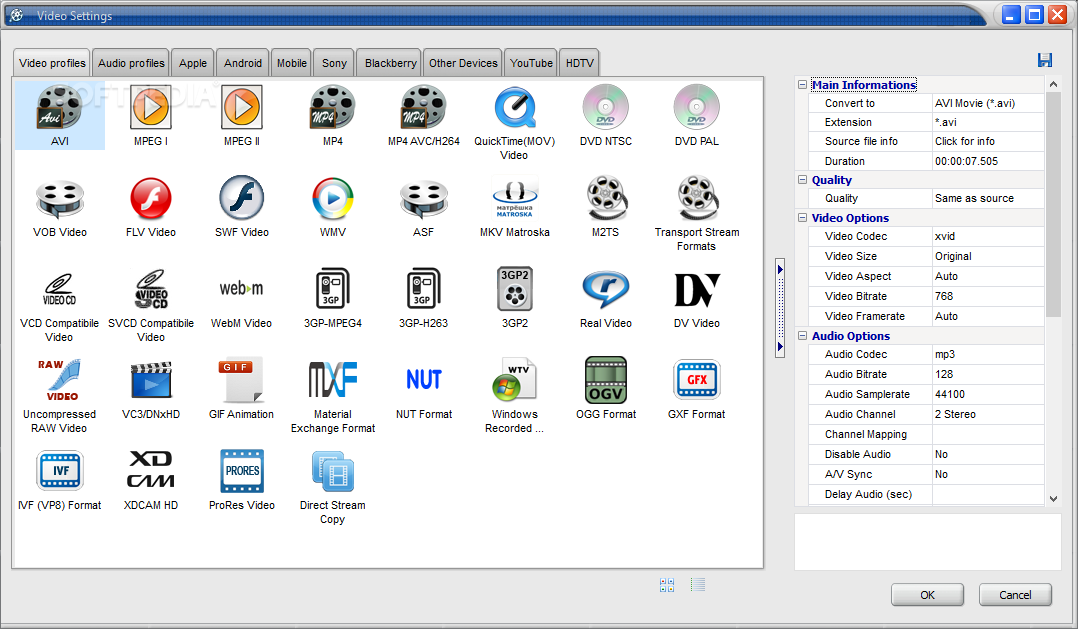Switch to the HDTV tab
Screen dimensions: 1078x629
[580, 63]
